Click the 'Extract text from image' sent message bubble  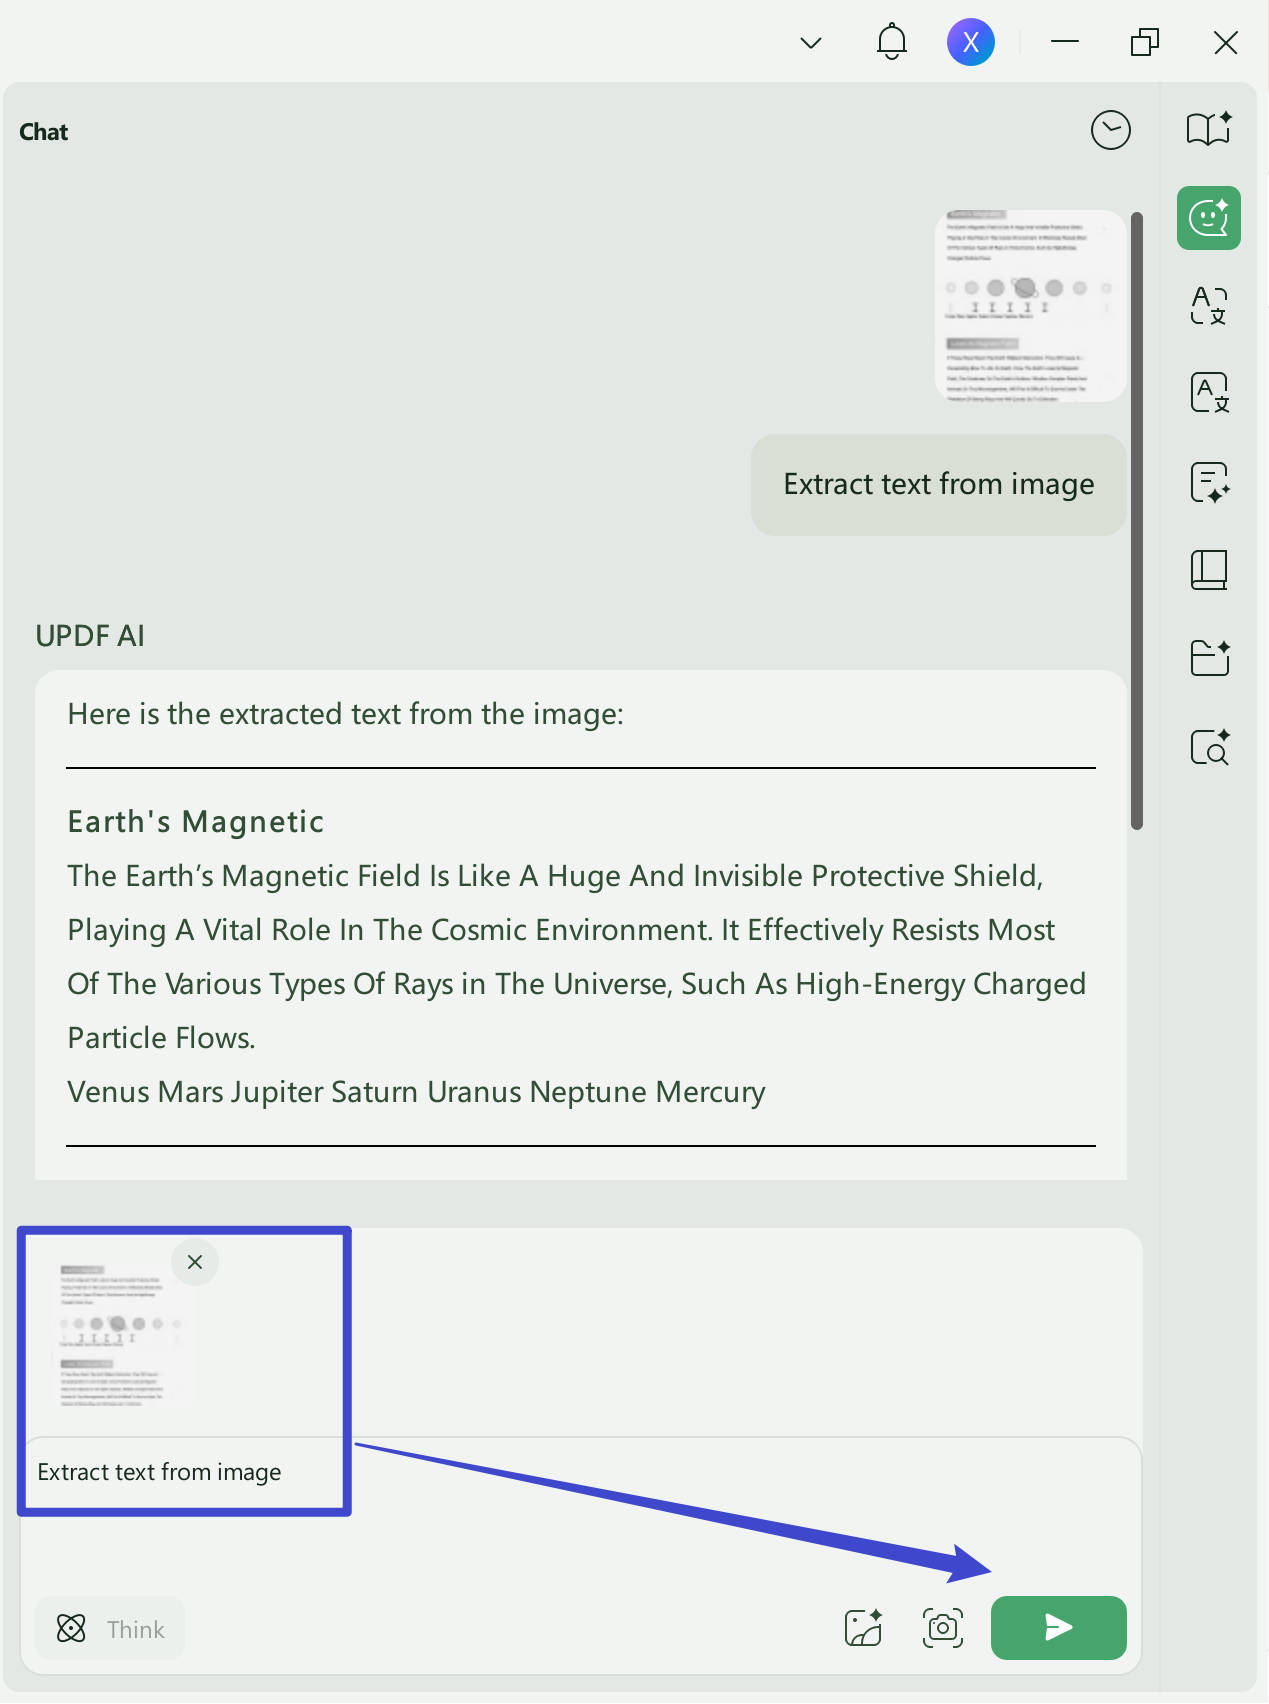[939, 484]
